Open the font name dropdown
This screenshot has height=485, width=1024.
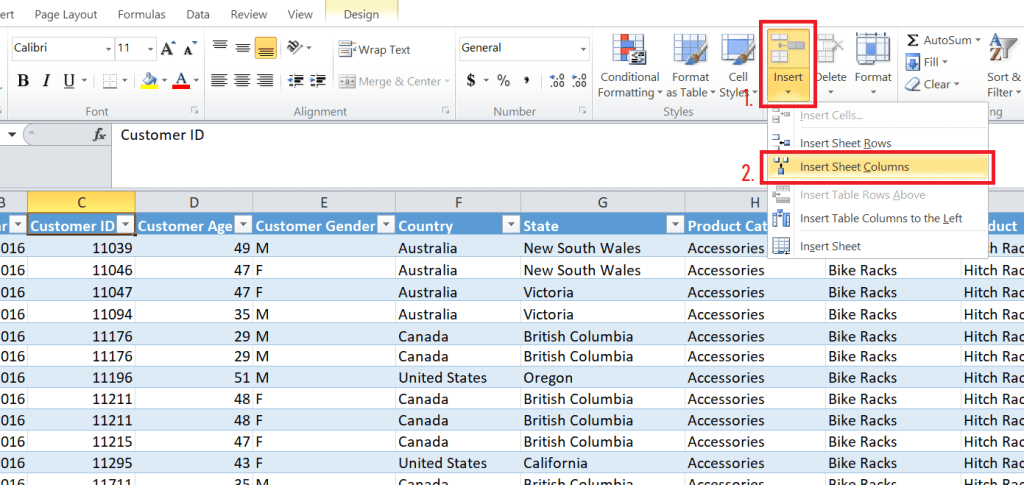(x=107, y=48)
